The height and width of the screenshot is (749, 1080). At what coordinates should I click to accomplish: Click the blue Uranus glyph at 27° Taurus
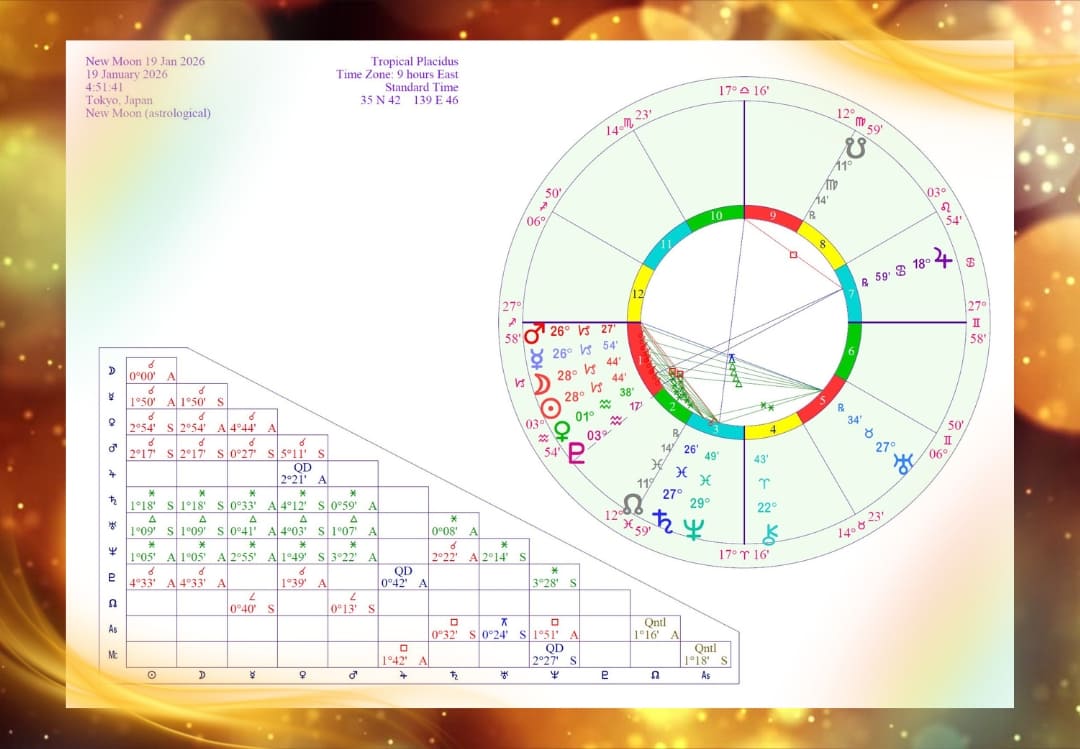coord(903,463)
